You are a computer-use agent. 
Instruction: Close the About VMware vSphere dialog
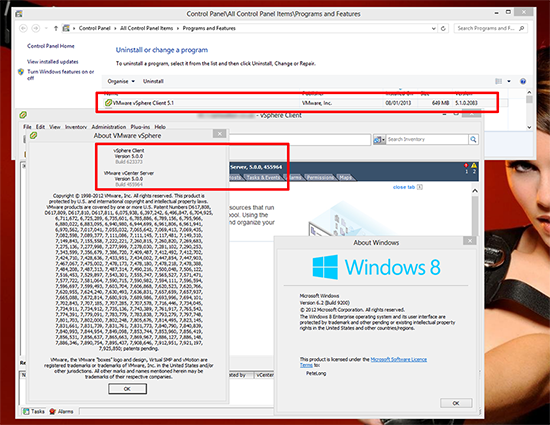220,134
